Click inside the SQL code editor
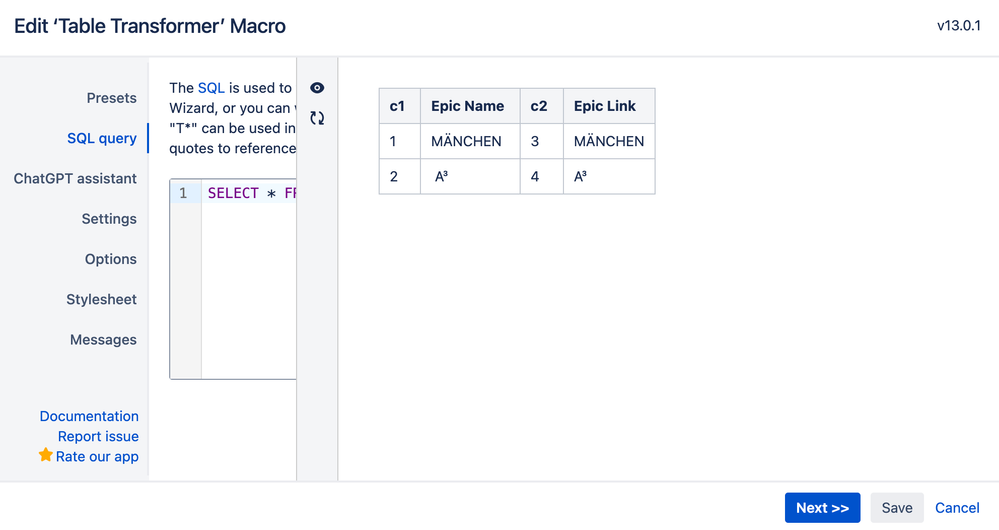The height and width of the screenshot is (530, 999). (248, 280)
